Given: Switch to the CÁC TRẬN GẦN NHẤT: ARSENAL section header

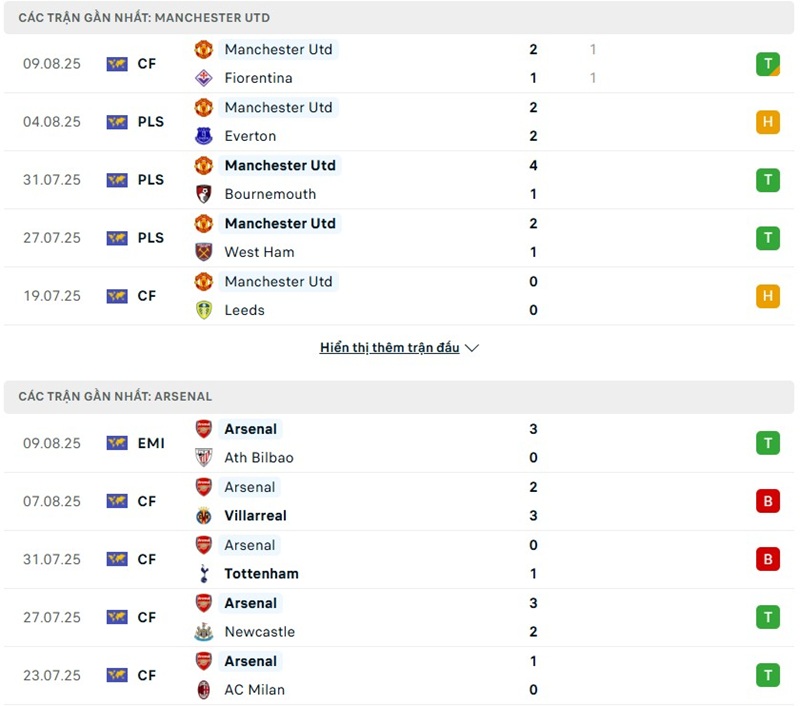Looking at the screenshot, I should tap(113, 396).
